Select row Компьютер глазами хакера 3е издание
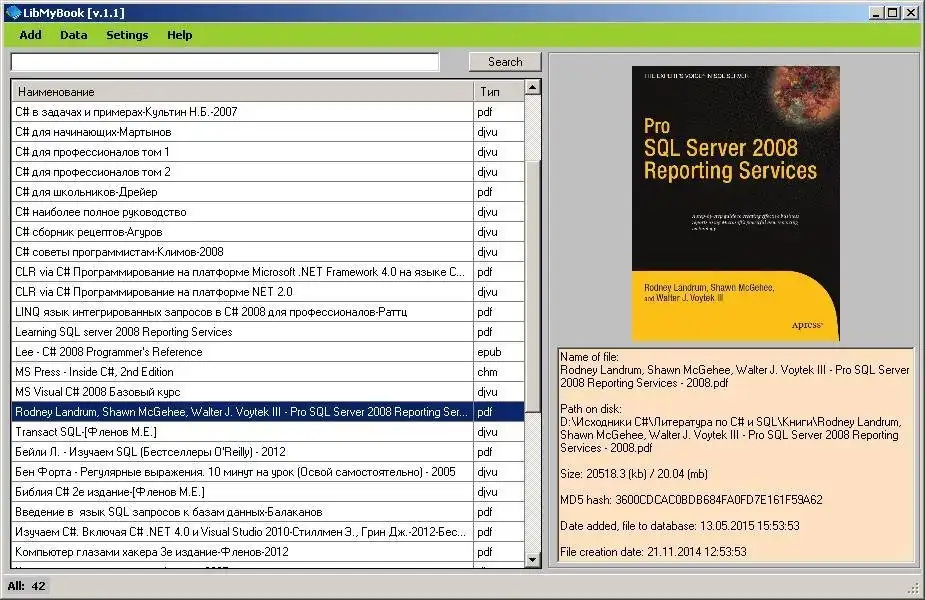This screenshot has width=925, height=600. coord(268,552)
